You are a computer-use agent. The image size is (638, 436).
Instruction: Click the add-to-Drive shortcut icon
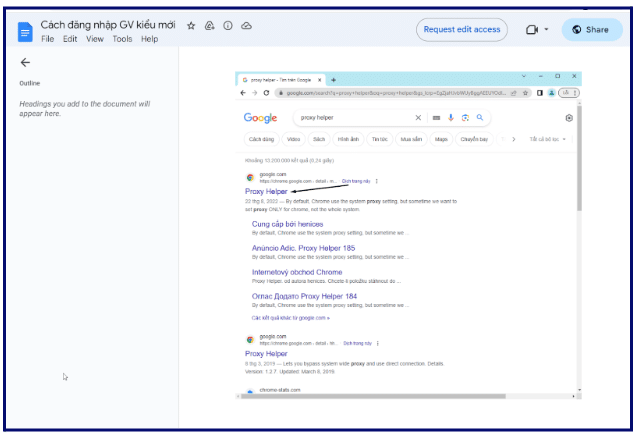210,26
